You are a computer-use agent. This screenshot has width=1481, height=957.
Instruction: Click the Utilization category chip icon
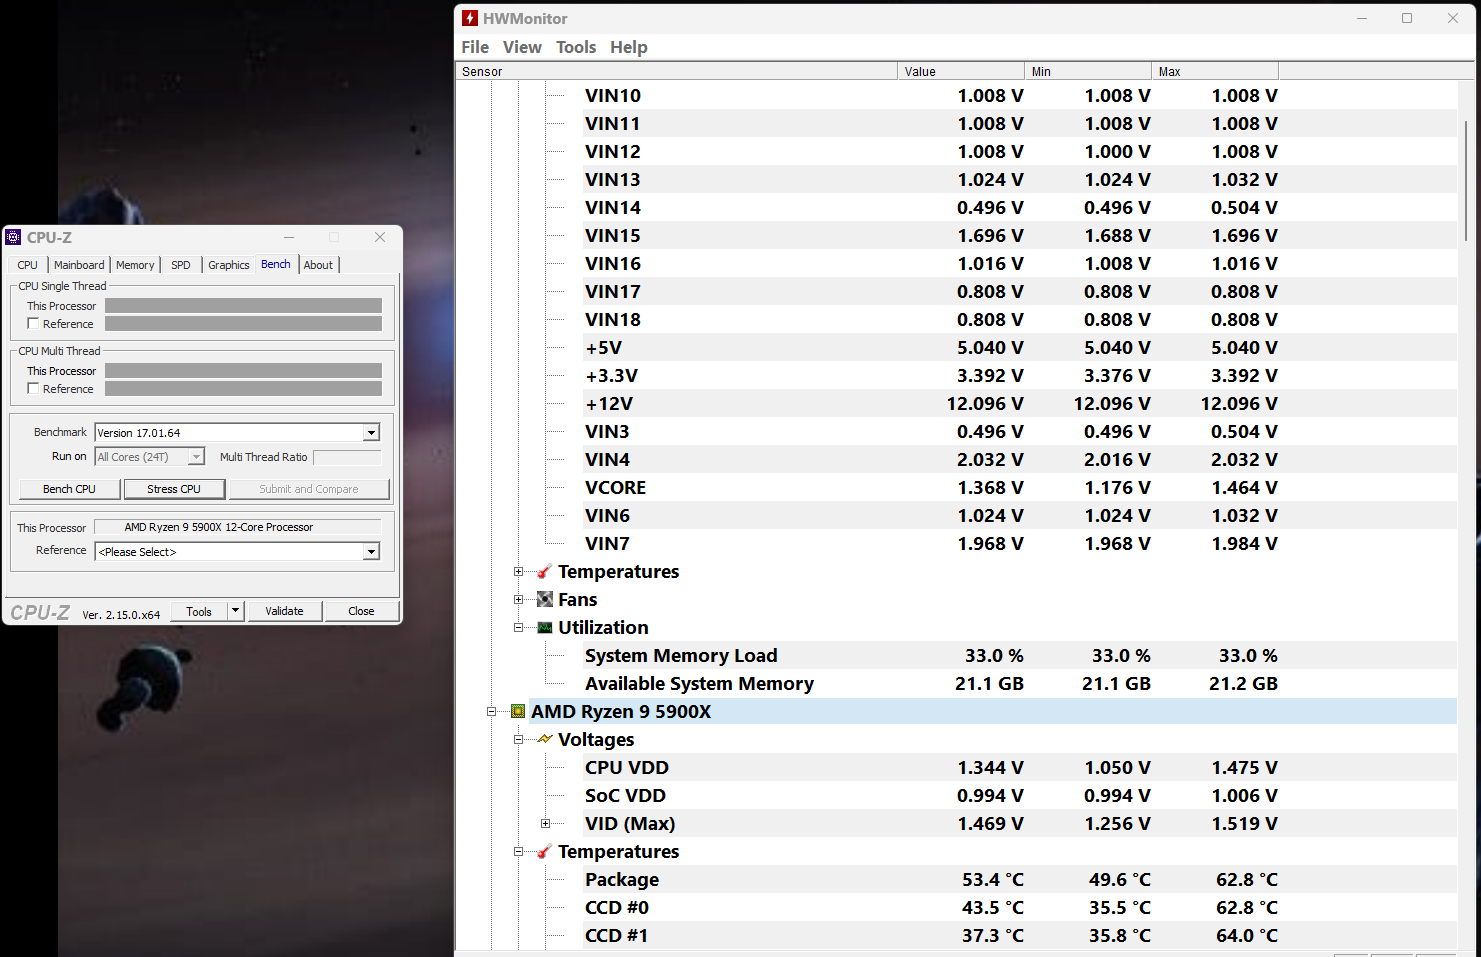click(x=545, y=628)
